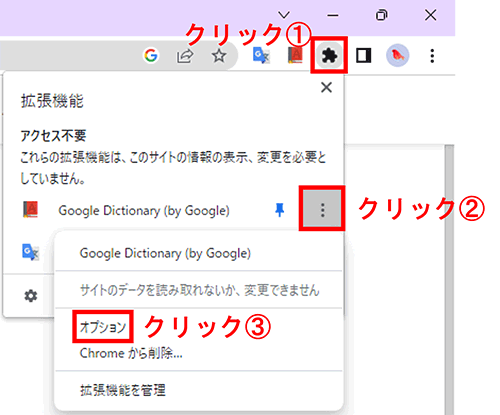Bookmark this page with the star icon
Screen dimensions: 500x415
(219, 56)
